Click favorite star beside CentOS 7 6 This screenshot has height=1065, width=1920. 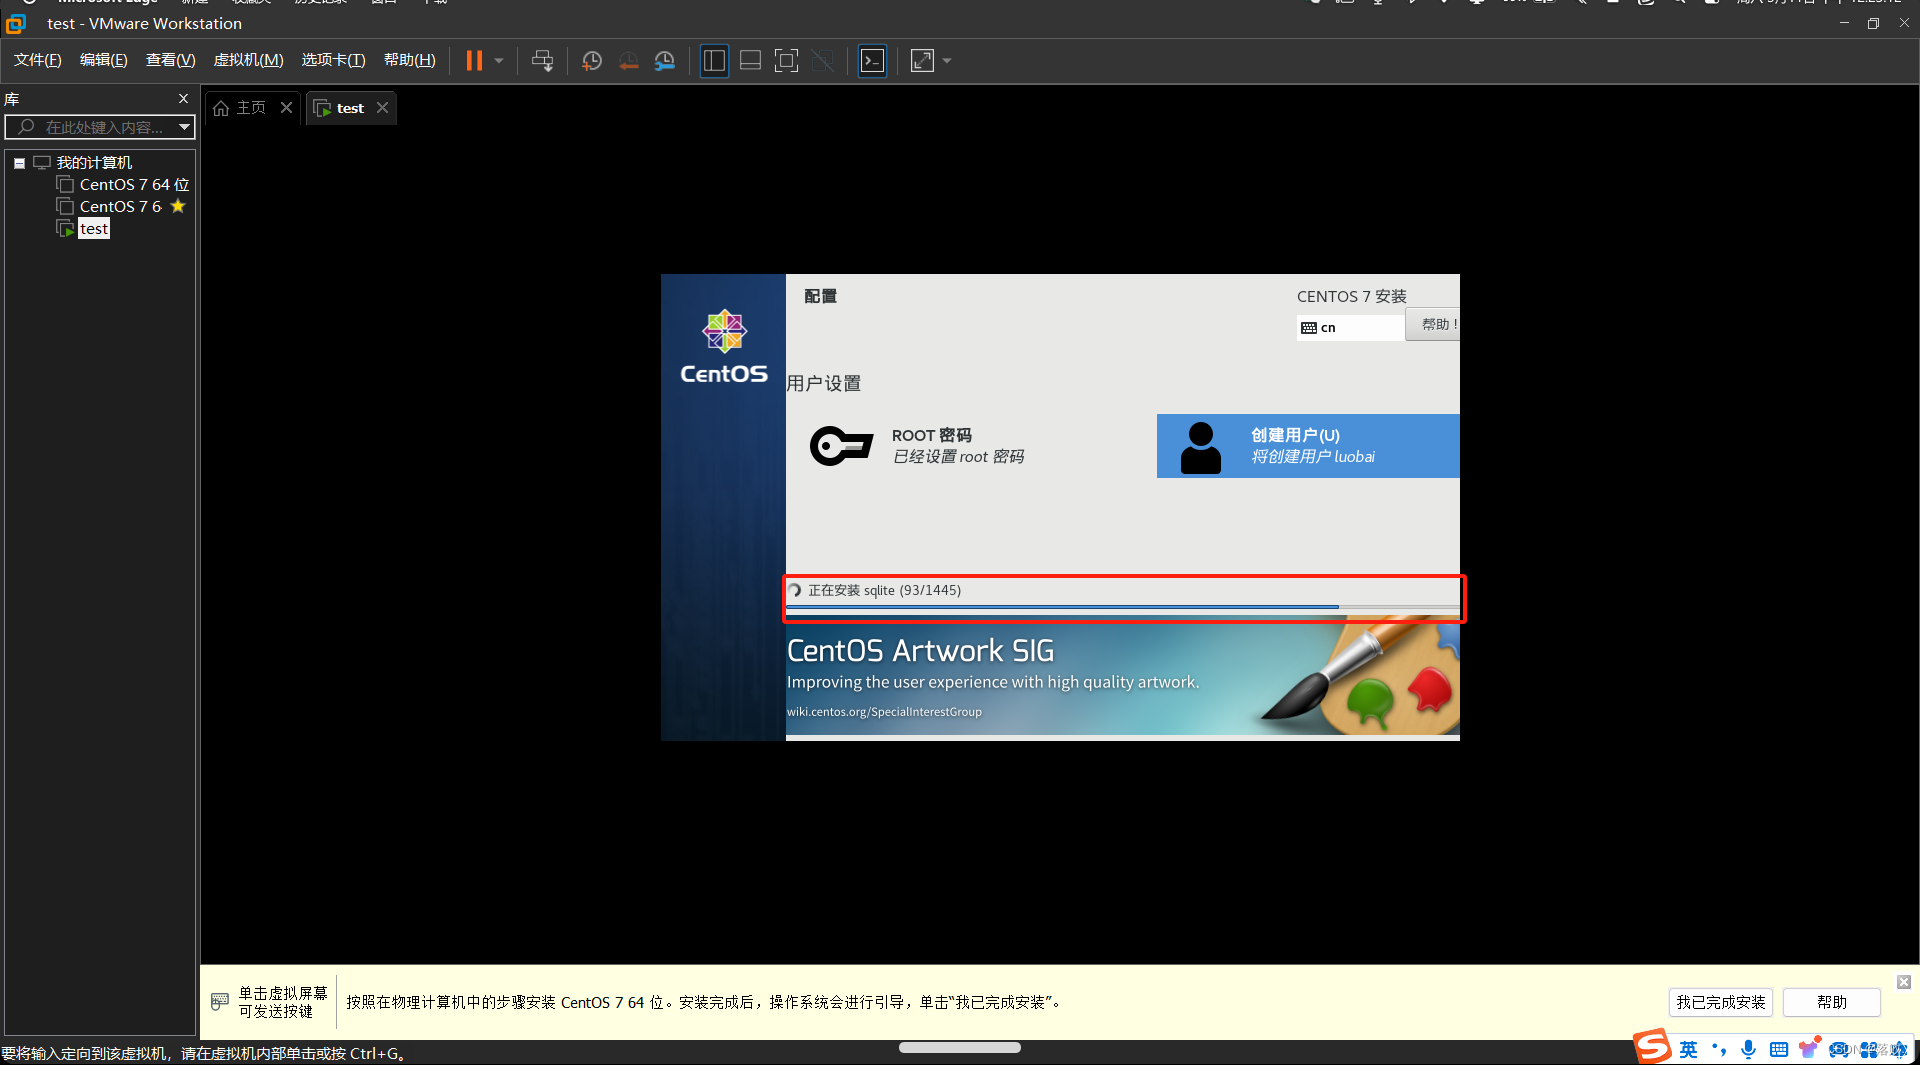(x=178, y=206)
